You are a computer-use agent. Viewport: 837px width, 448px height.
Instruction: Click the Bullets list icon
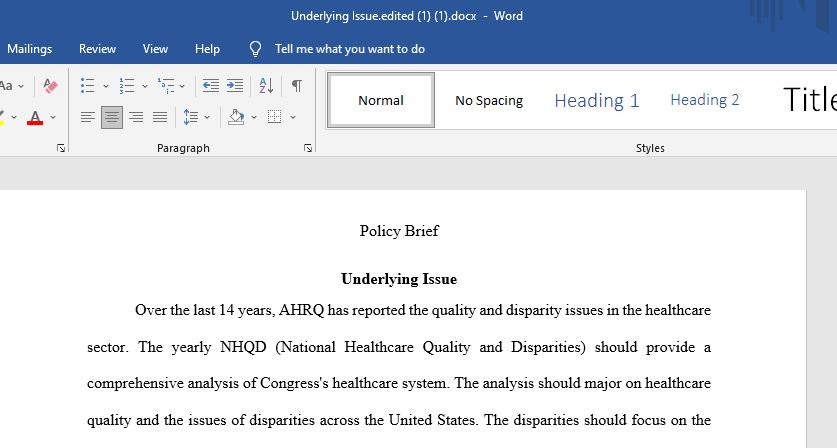88,85
